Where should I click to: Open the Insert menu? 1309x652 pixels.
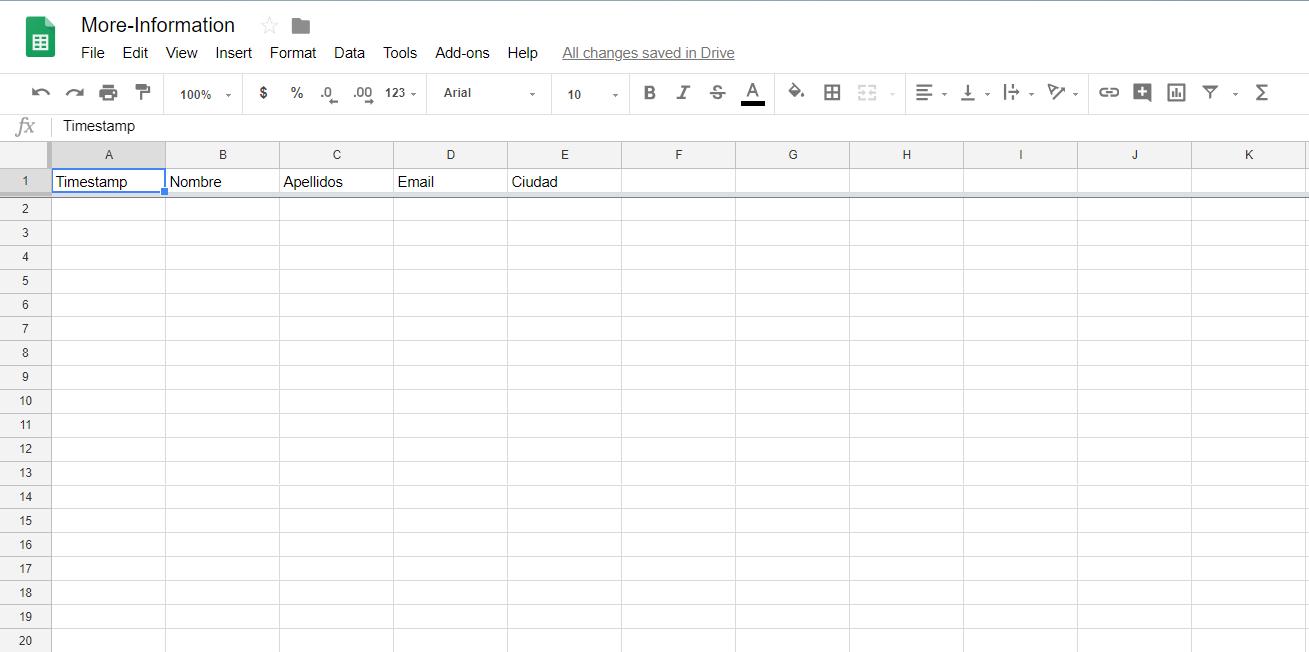233,53
